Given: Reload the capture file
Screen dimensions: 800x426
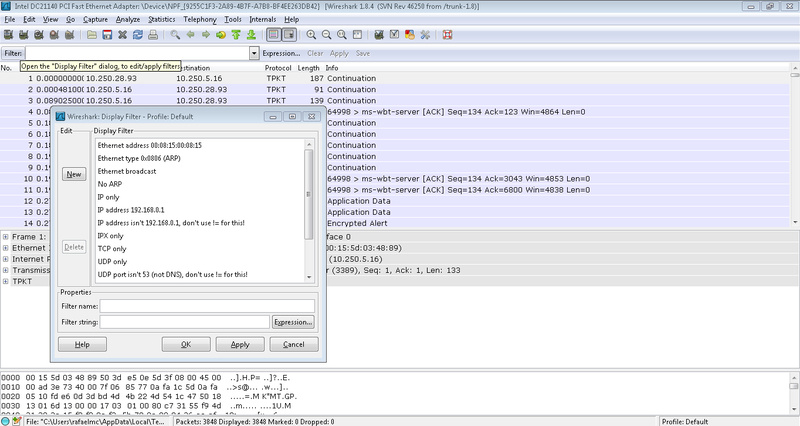Looking at the screenshot, I should click(x=138, y=35).
